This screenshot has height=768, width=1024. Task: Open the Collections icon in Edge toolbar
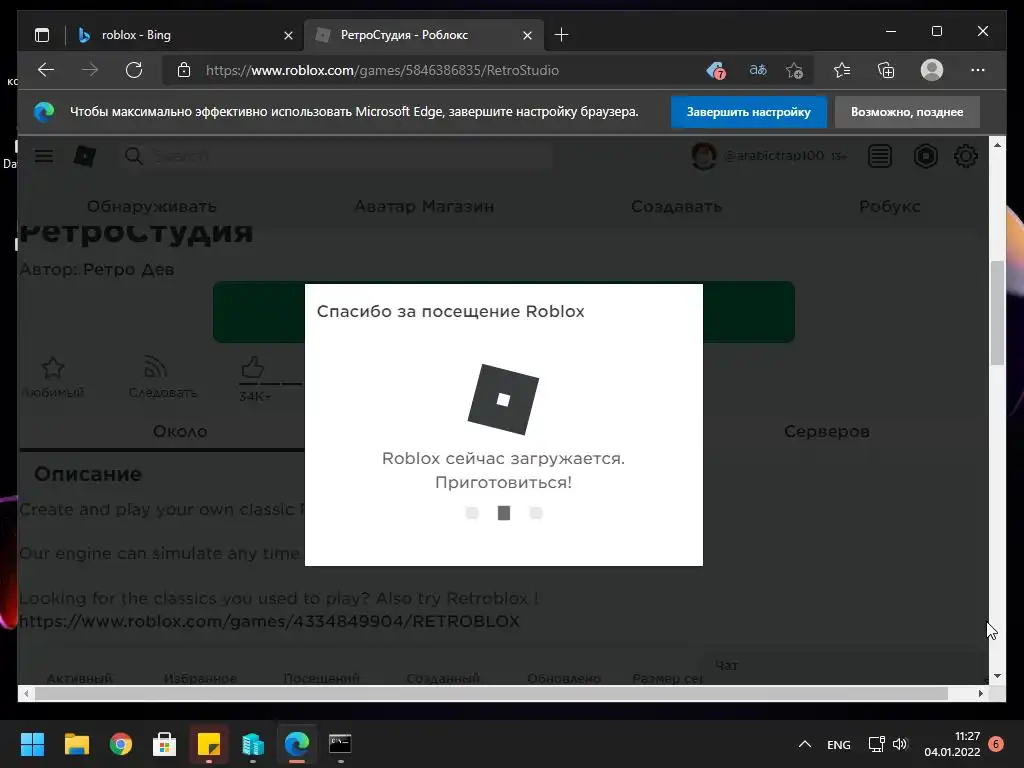pos(886,70)
